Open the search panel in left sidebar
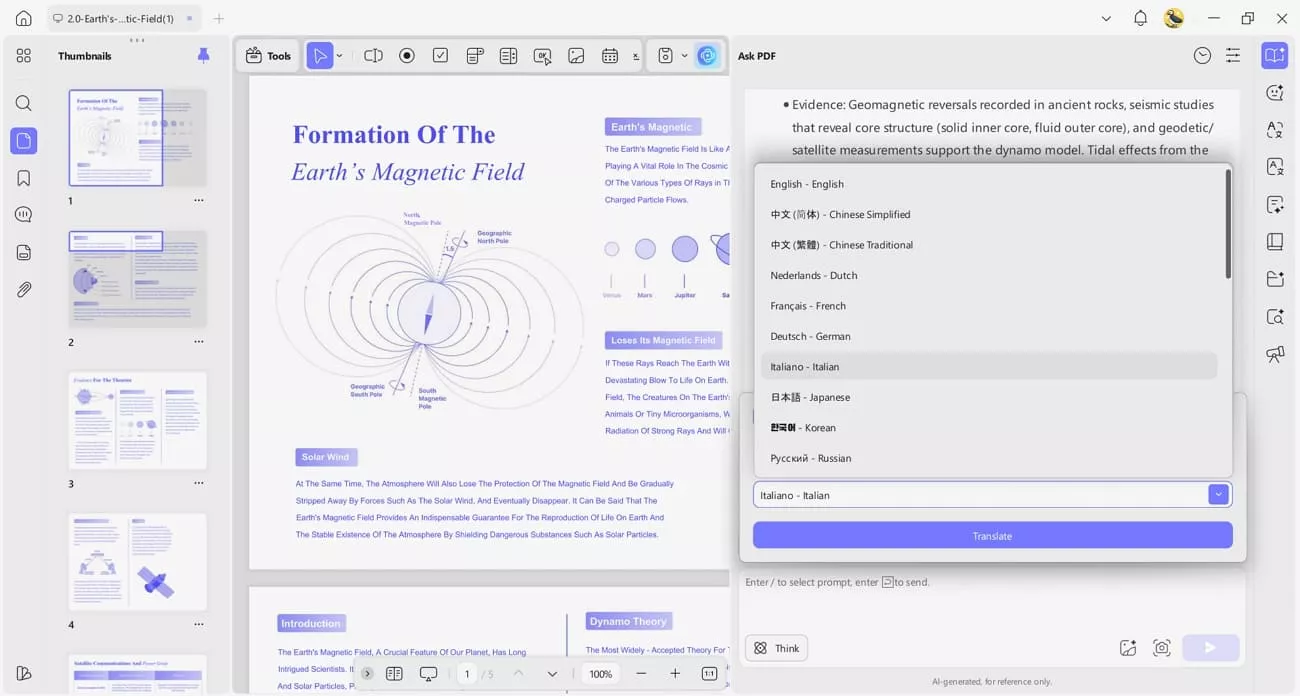1300x696 pixels. [x=24, y=103]
